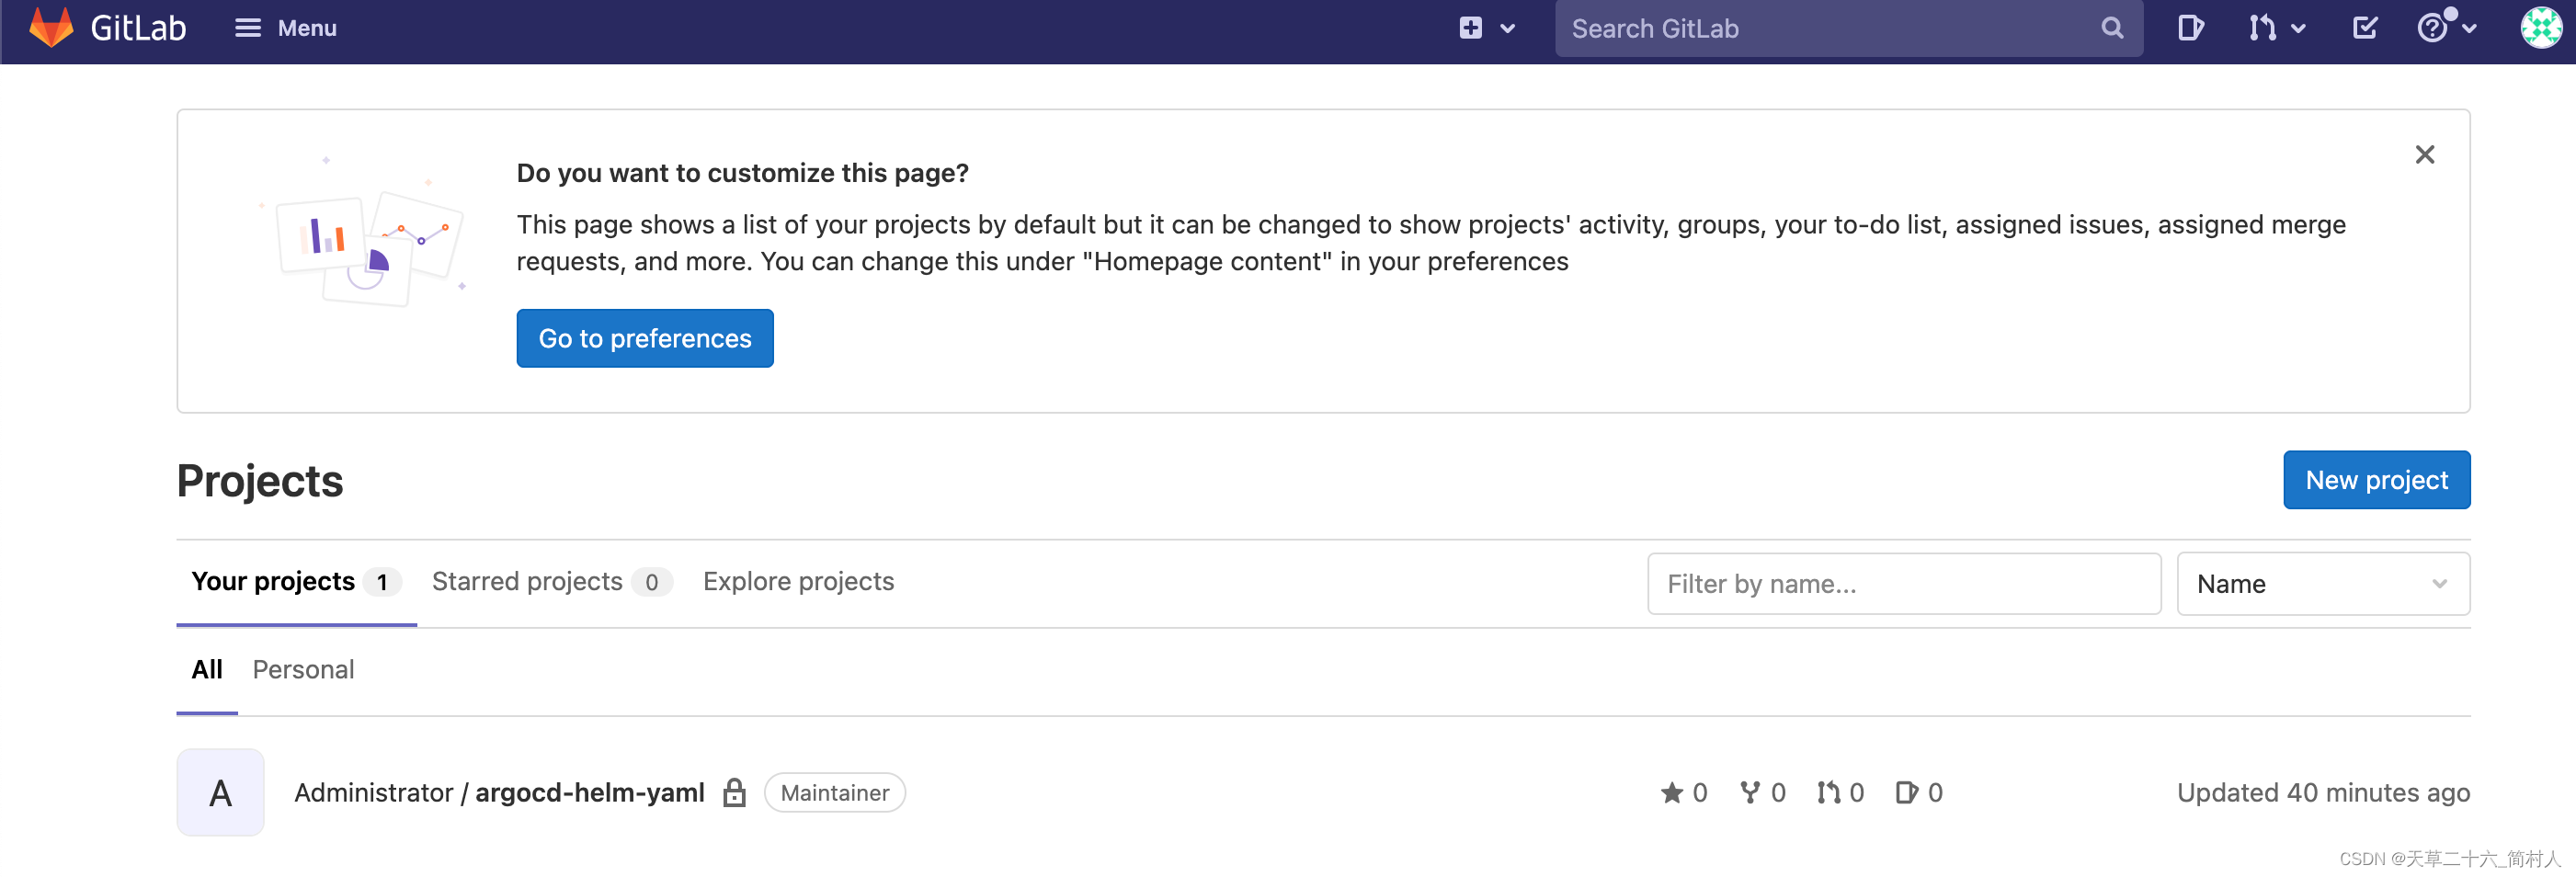Open the Issues icon in navbar
This screenshot has width=2576, height=877.
tap(2190, 28)
